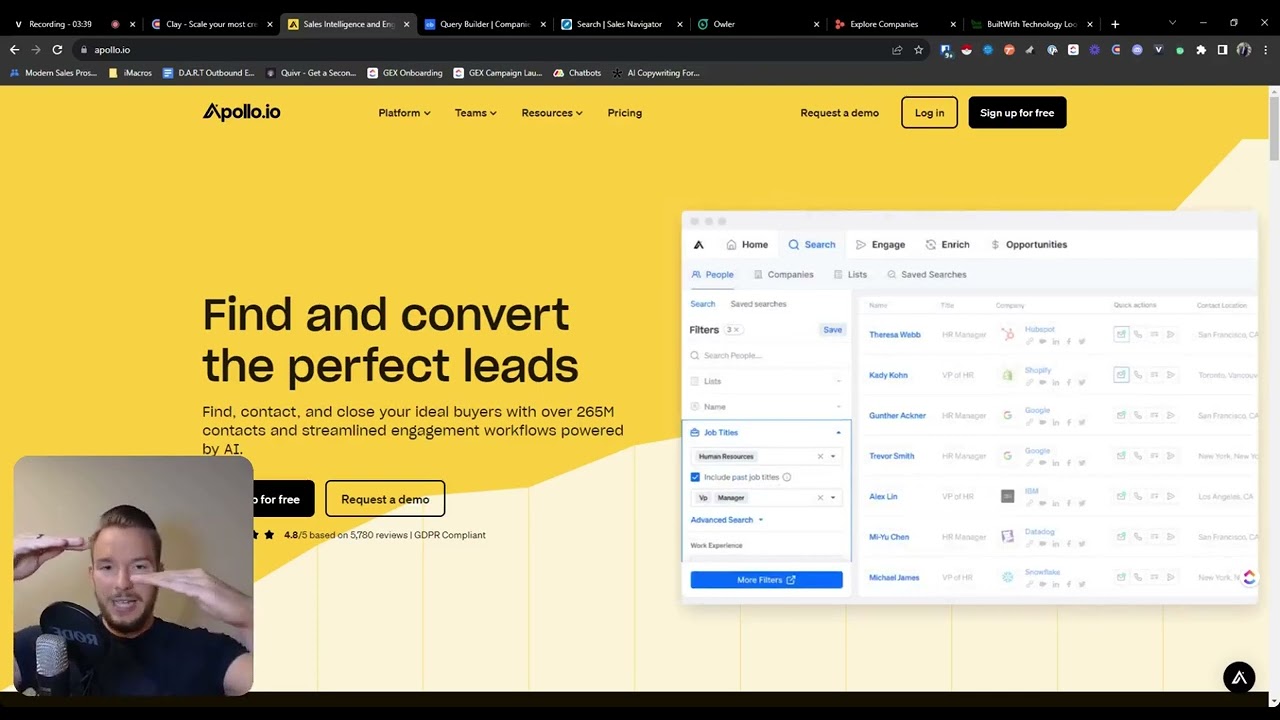This screenshot has height=720, width=1280.
Task: Click the tab search chevron icon
Action: 1172,23
